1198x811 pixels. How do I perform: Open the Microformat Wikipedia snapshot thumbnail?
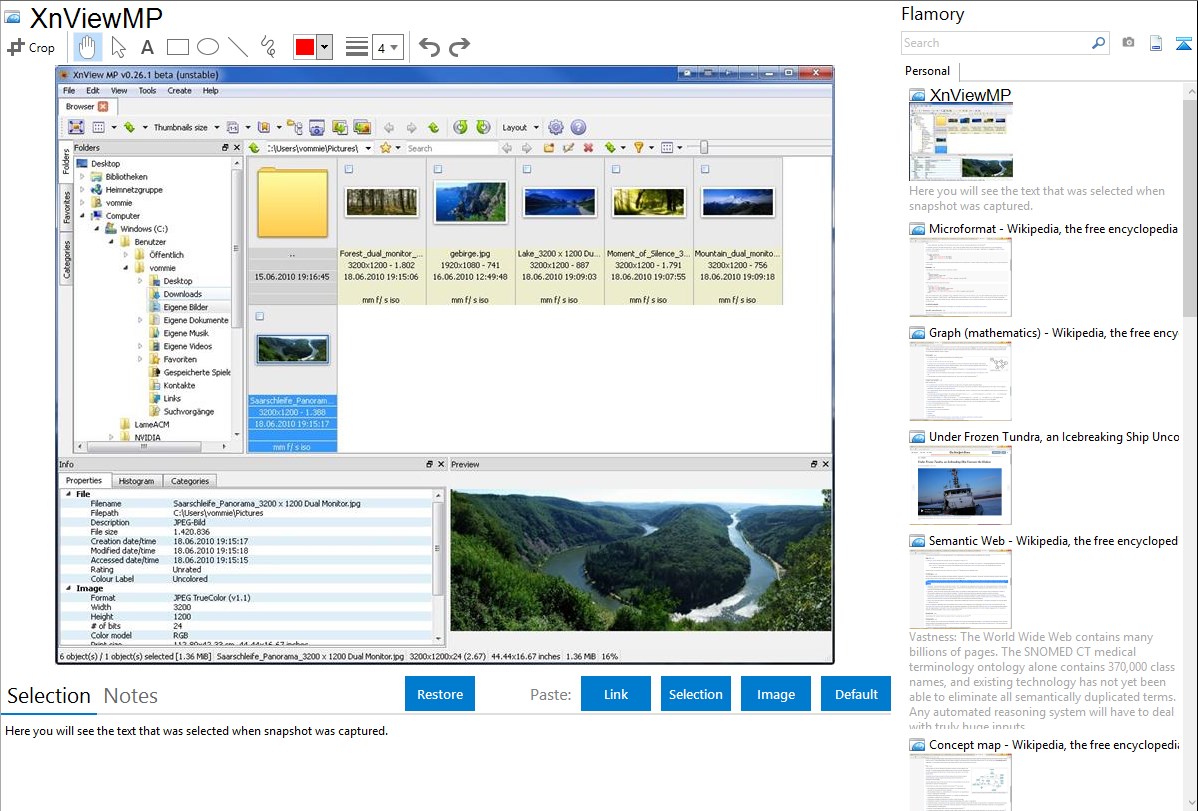pyautogui.click(x=960, y=277)
